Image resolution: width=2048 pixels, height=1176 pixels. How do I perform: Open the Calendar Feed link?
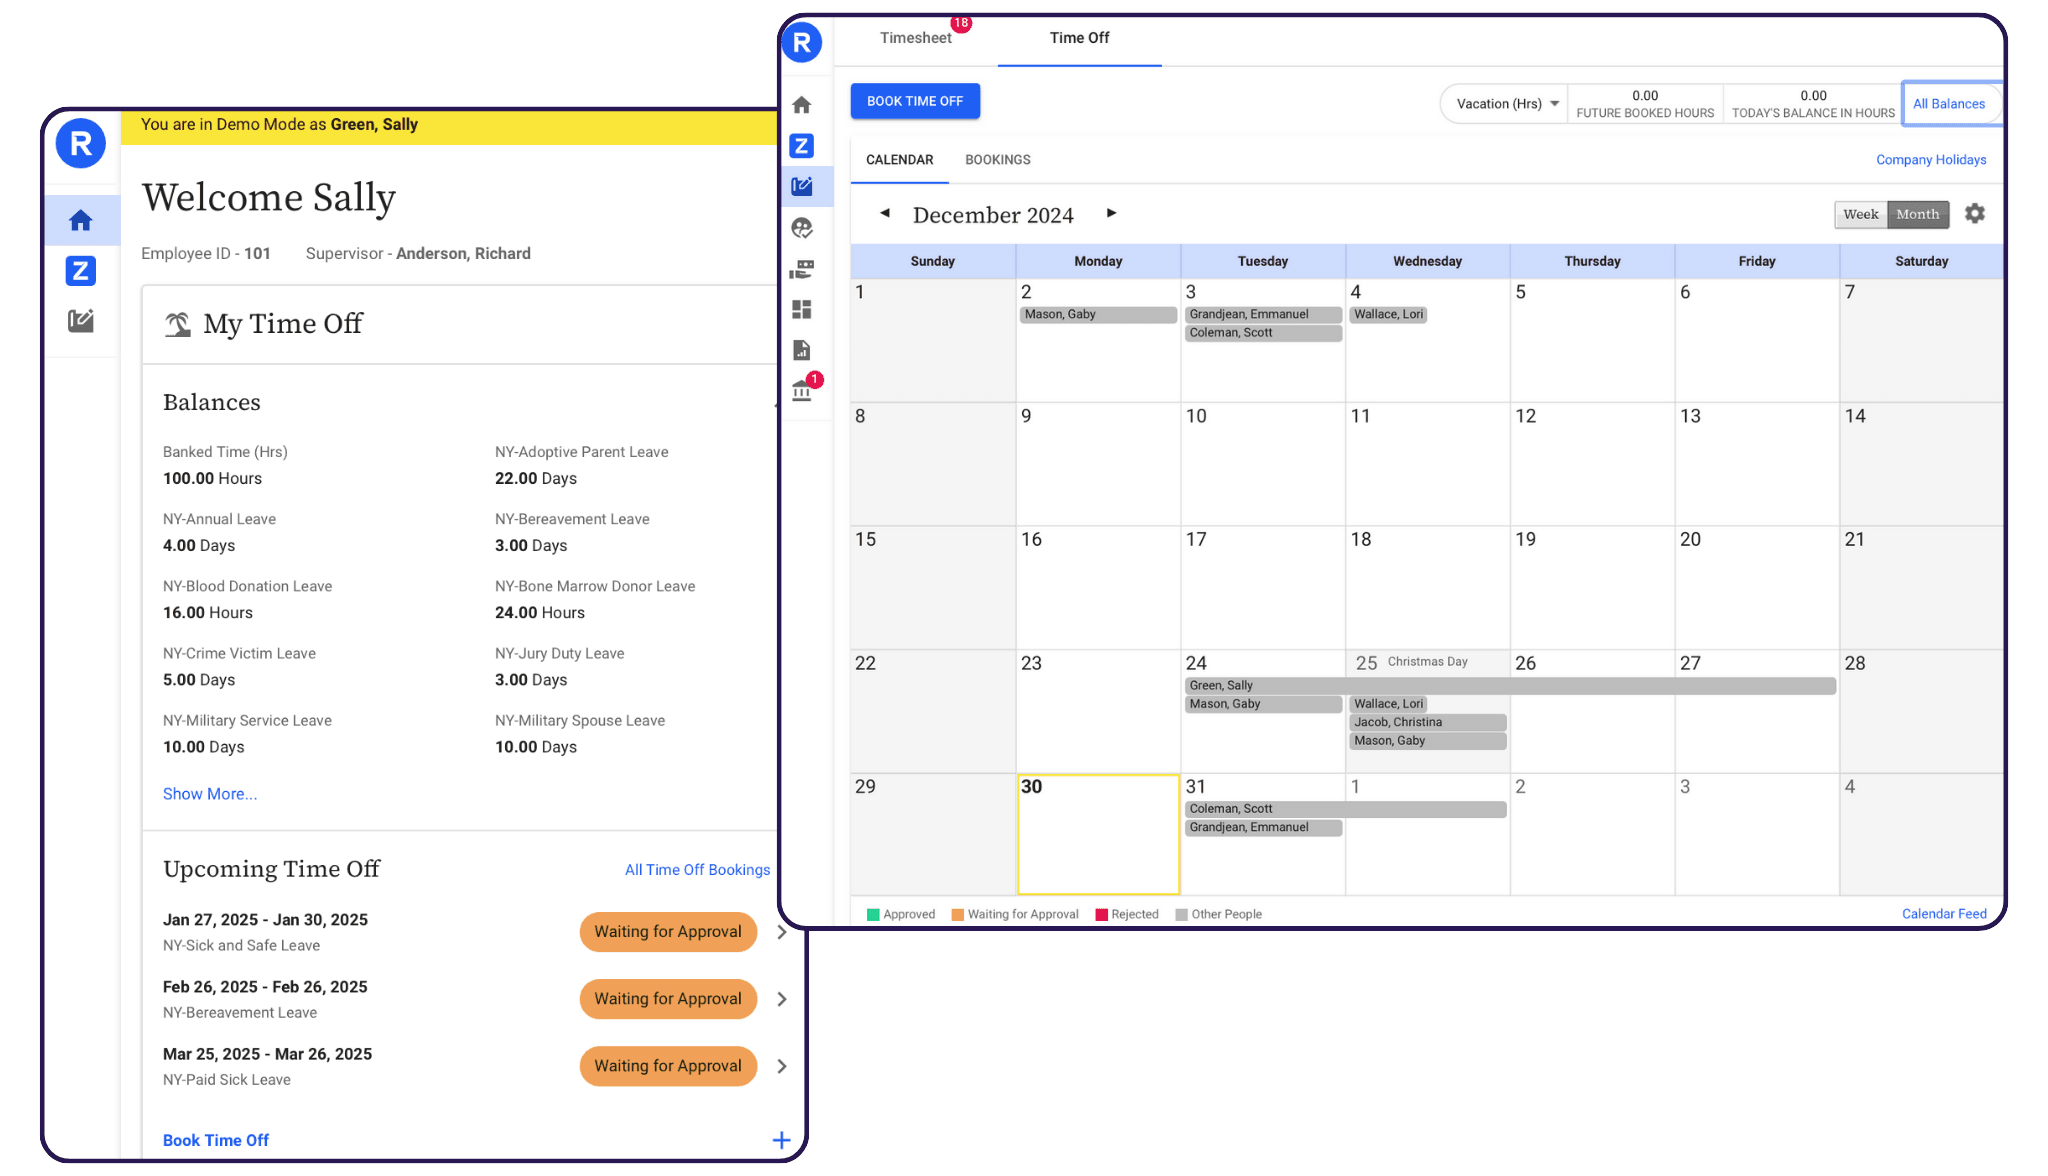[1944, 914]
